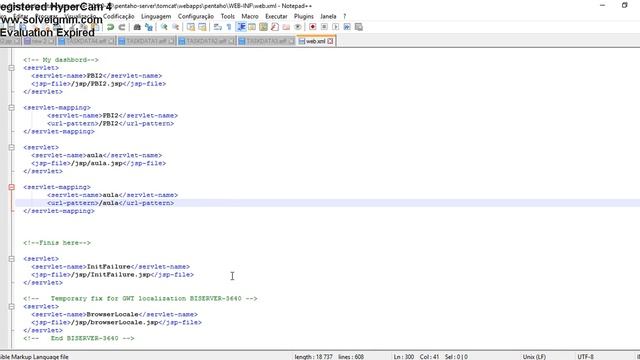
Task: Select the web.xml tab
Action: click(x=316, y=41)
